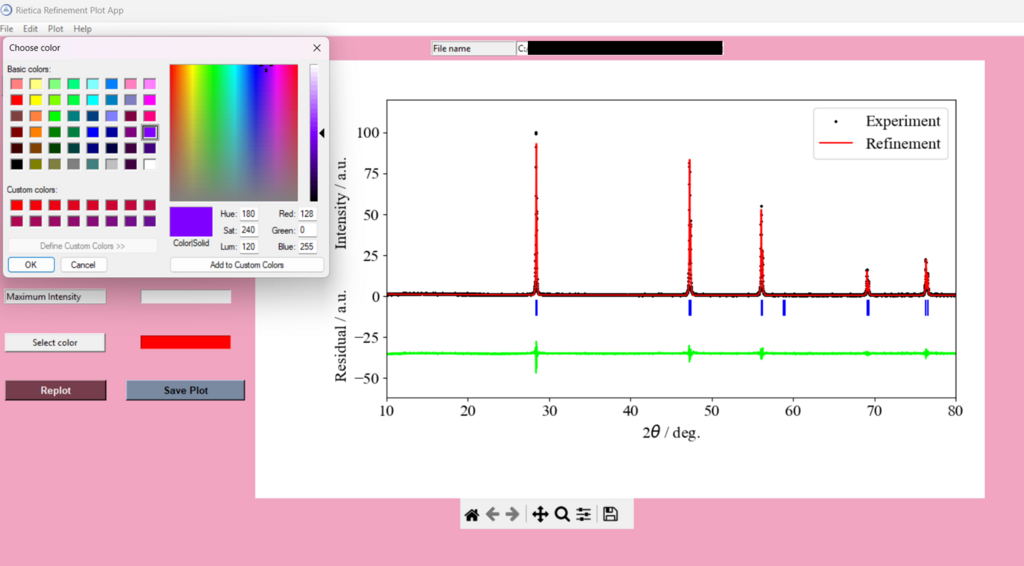This screenshot has height=566, width=1024.
Task: Select the zoom magnifier tool
Action: [562, 514]
